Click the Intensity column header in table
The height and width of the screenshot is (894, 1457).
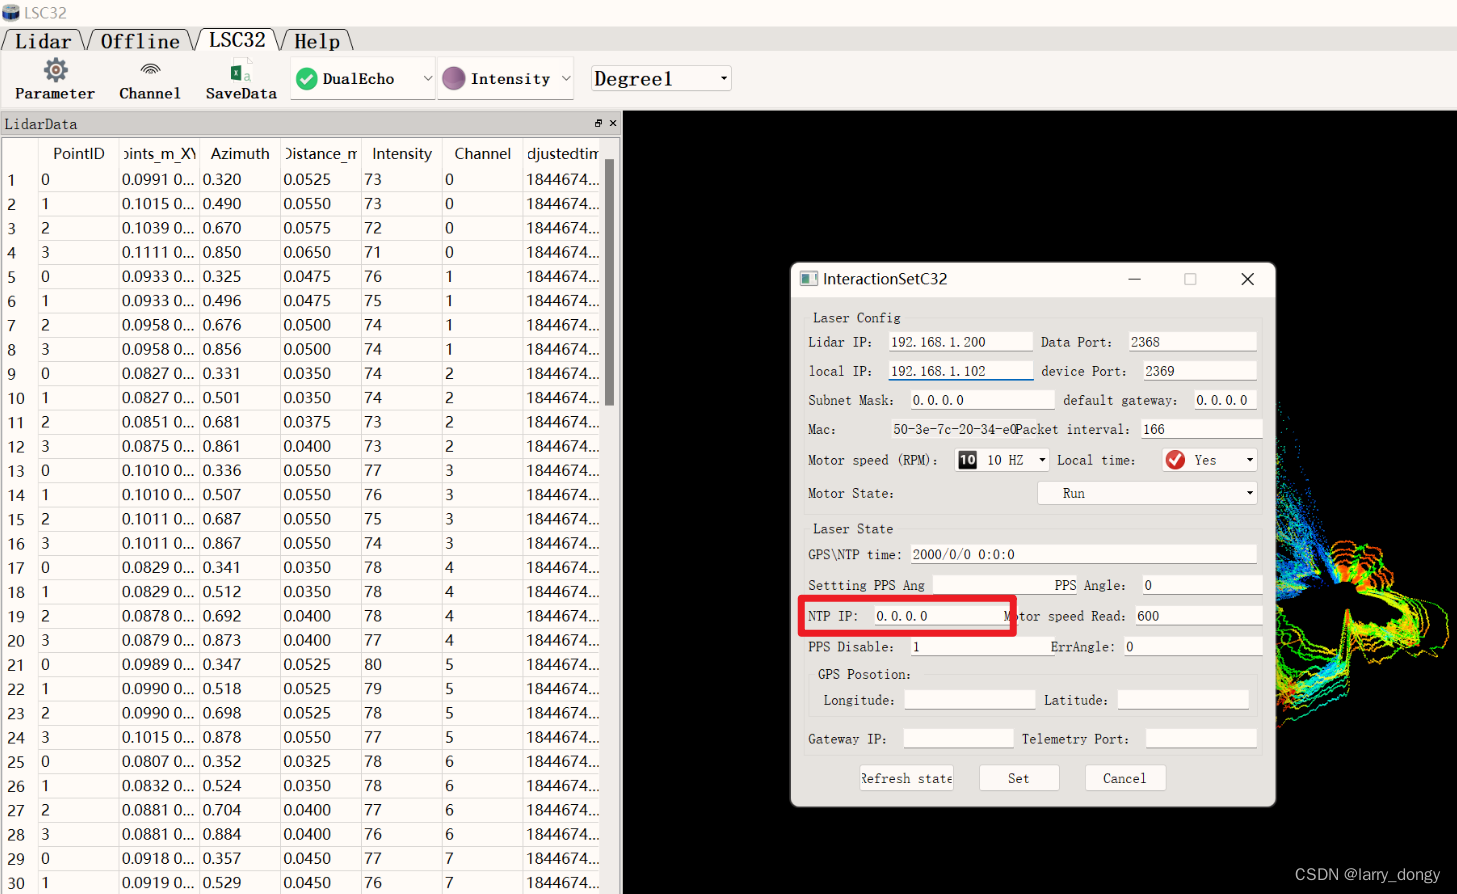pos(401,153)
